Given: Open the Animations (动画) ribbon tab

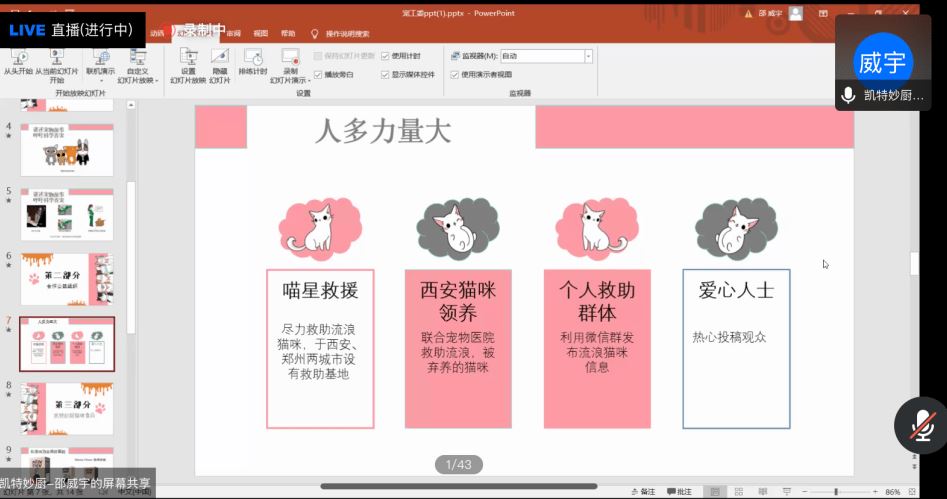Looking at the screenshot, I should [x=157, y=34].
